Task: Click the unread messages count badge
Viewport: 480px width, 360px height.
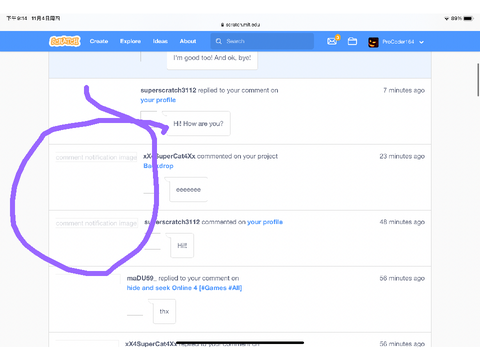Action: pyautogui.click(x=338, y=37)
